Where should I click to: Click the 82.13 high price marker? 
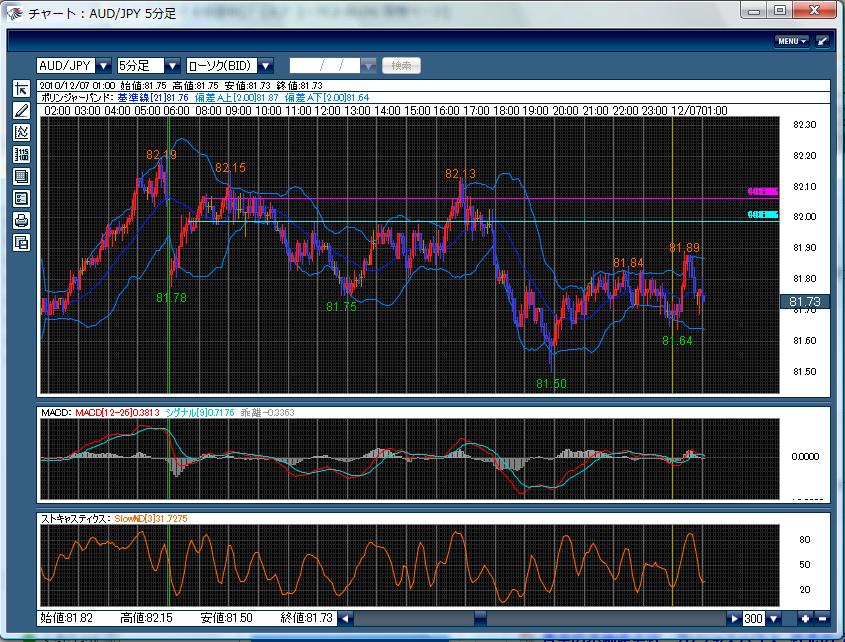click(x=460, y=174)
